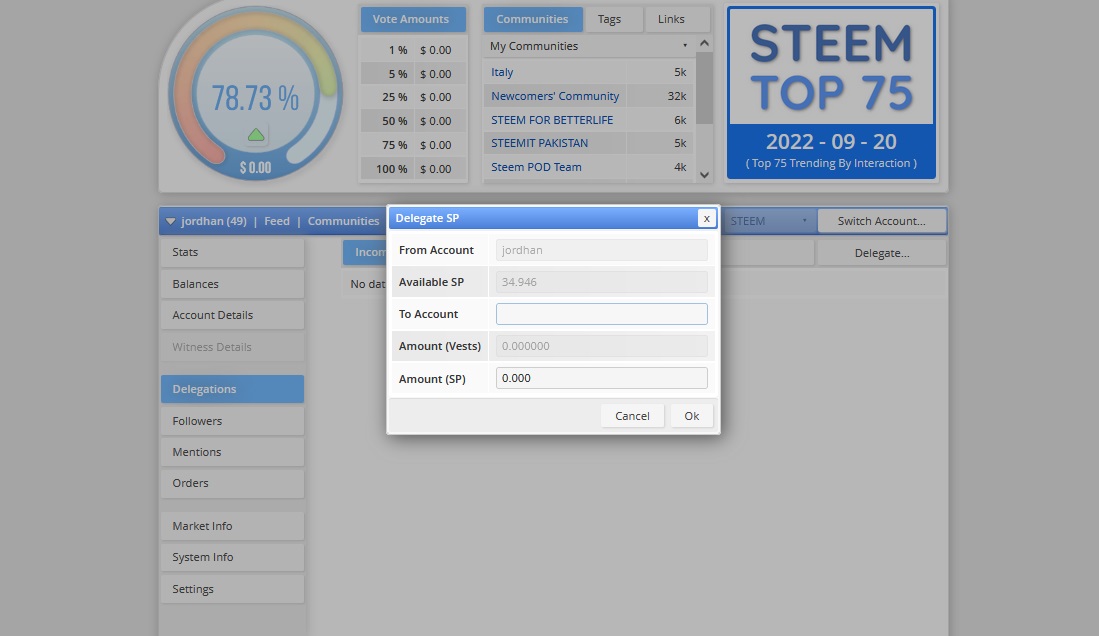
Task: Open System Info in the sidebar
Action: (x=232, y=557)
